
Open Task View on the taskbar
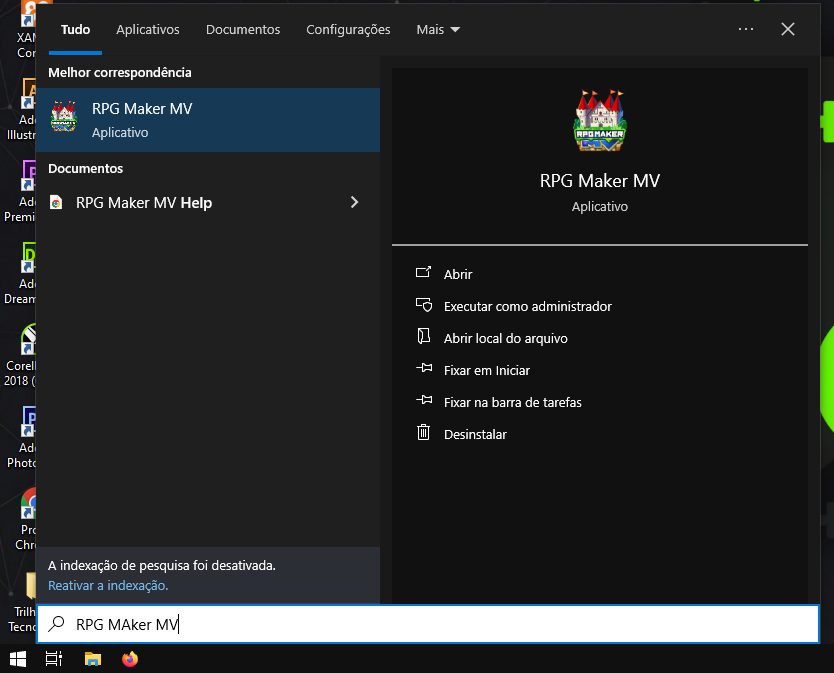[x=54, y=658]
